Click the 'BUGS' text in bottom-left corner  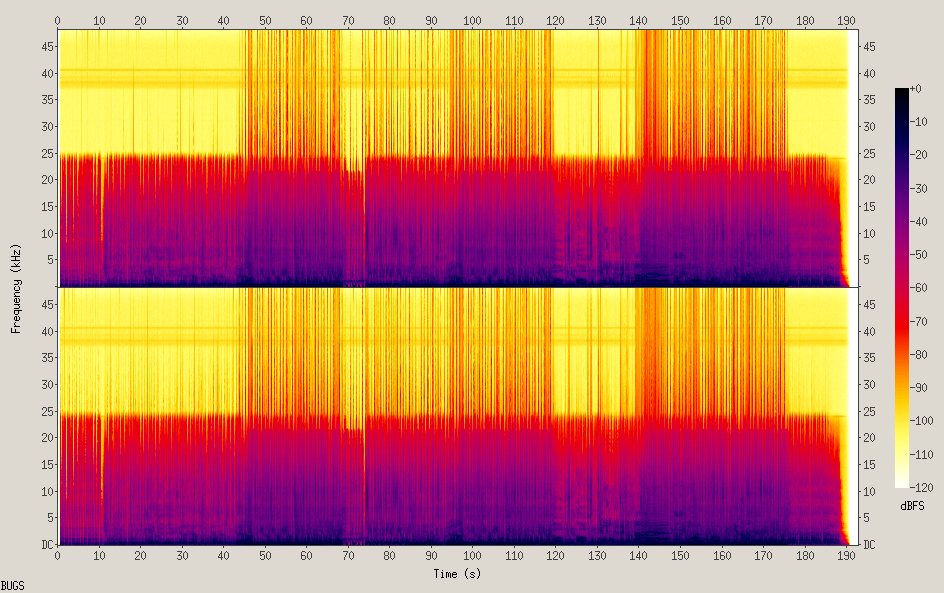[x=13, y=585]
